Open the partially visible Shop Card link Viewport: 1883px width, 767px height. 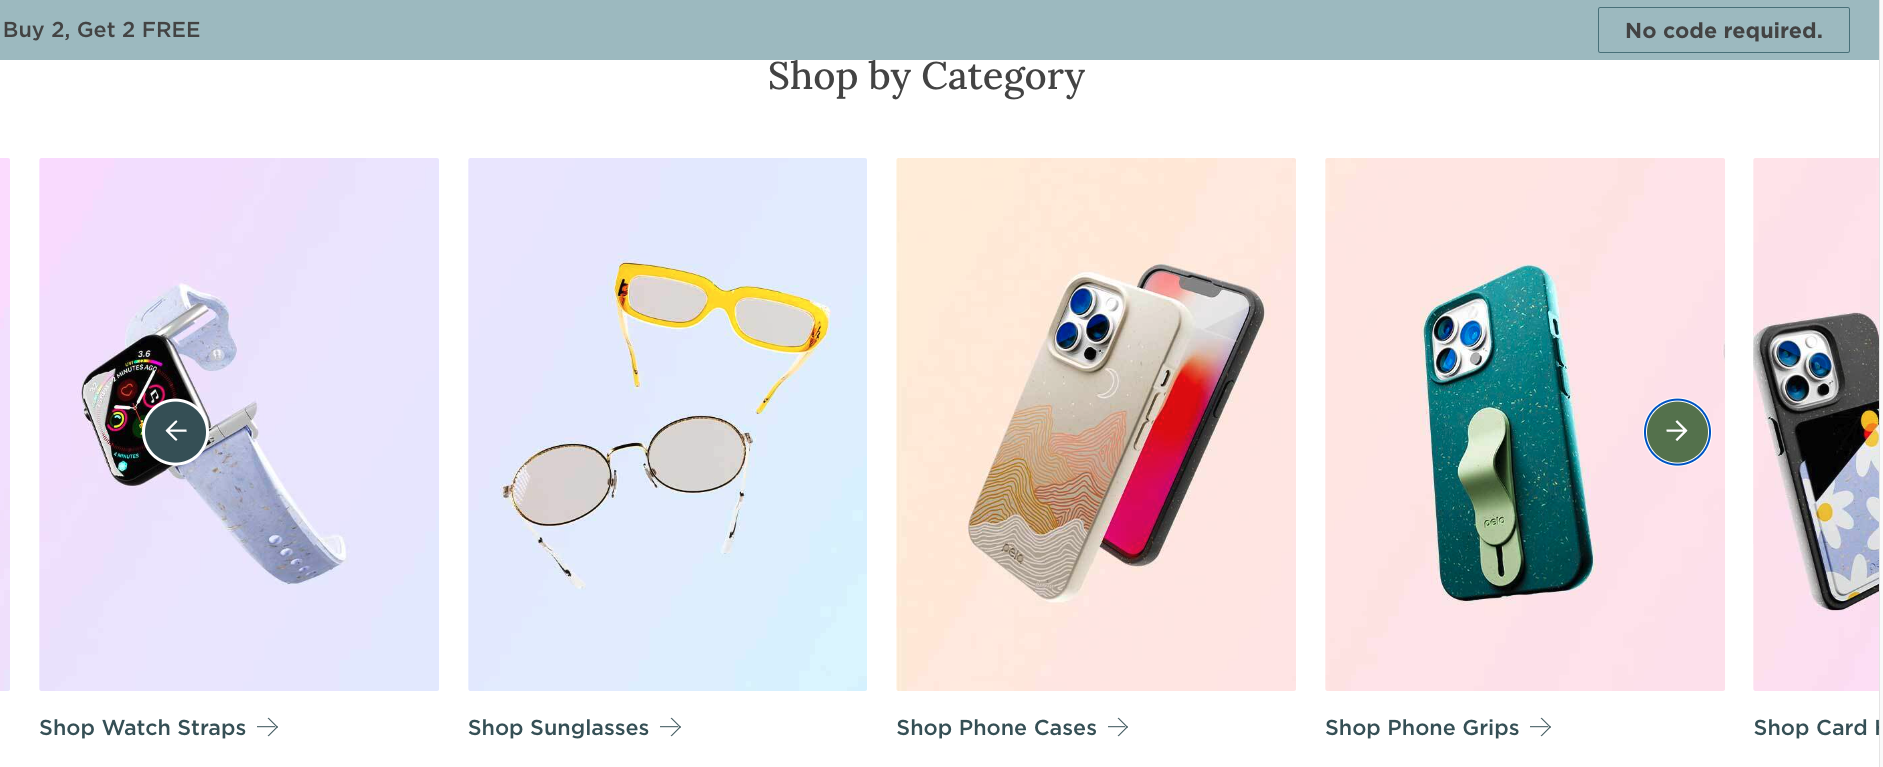coord(1816,727)
